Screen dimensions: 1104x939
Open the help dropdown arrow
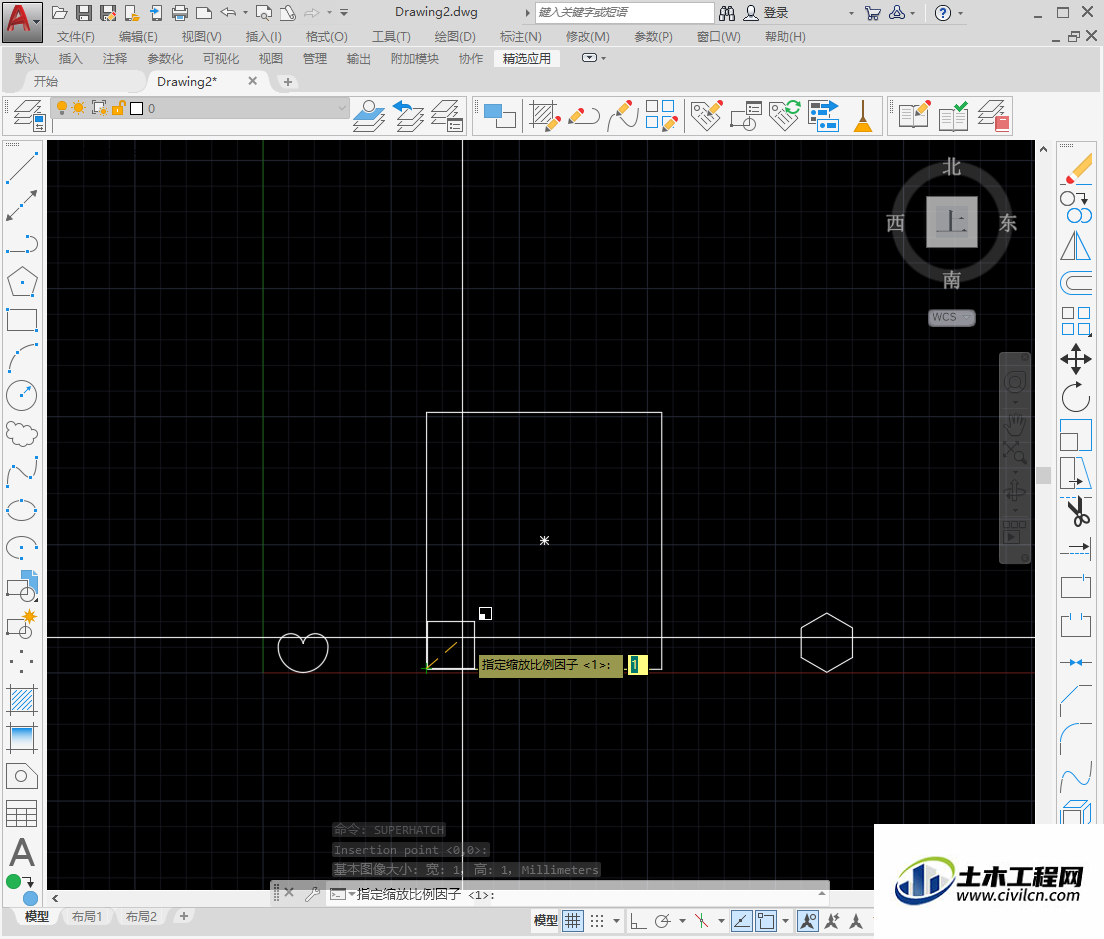[960, 13]
